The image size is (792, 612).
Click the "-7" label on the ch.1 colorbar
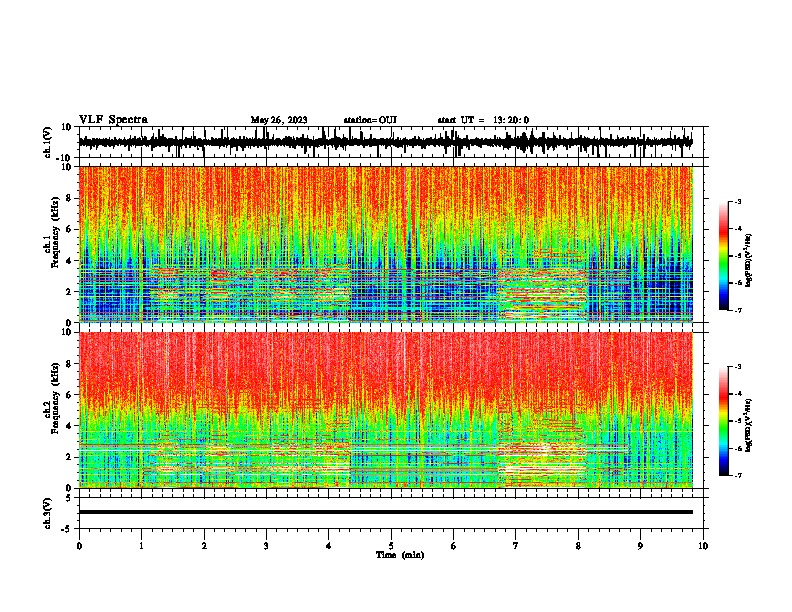pos(738,310)
